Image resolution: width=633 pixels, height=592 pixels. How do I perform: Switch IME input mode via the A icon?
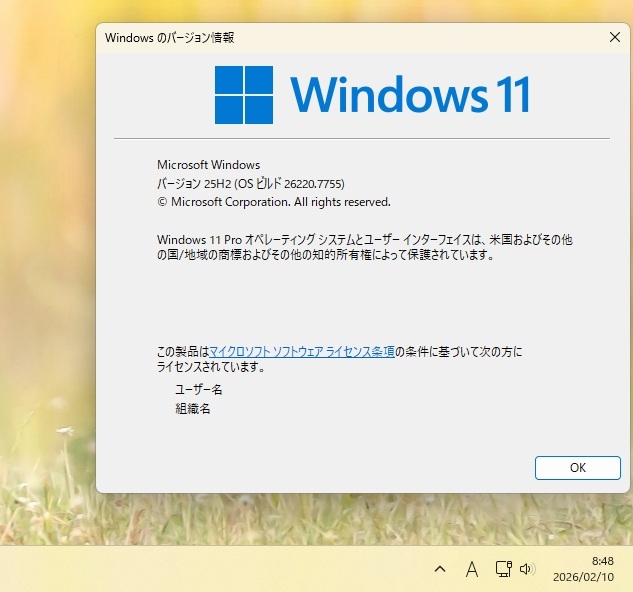coord(472,569)
